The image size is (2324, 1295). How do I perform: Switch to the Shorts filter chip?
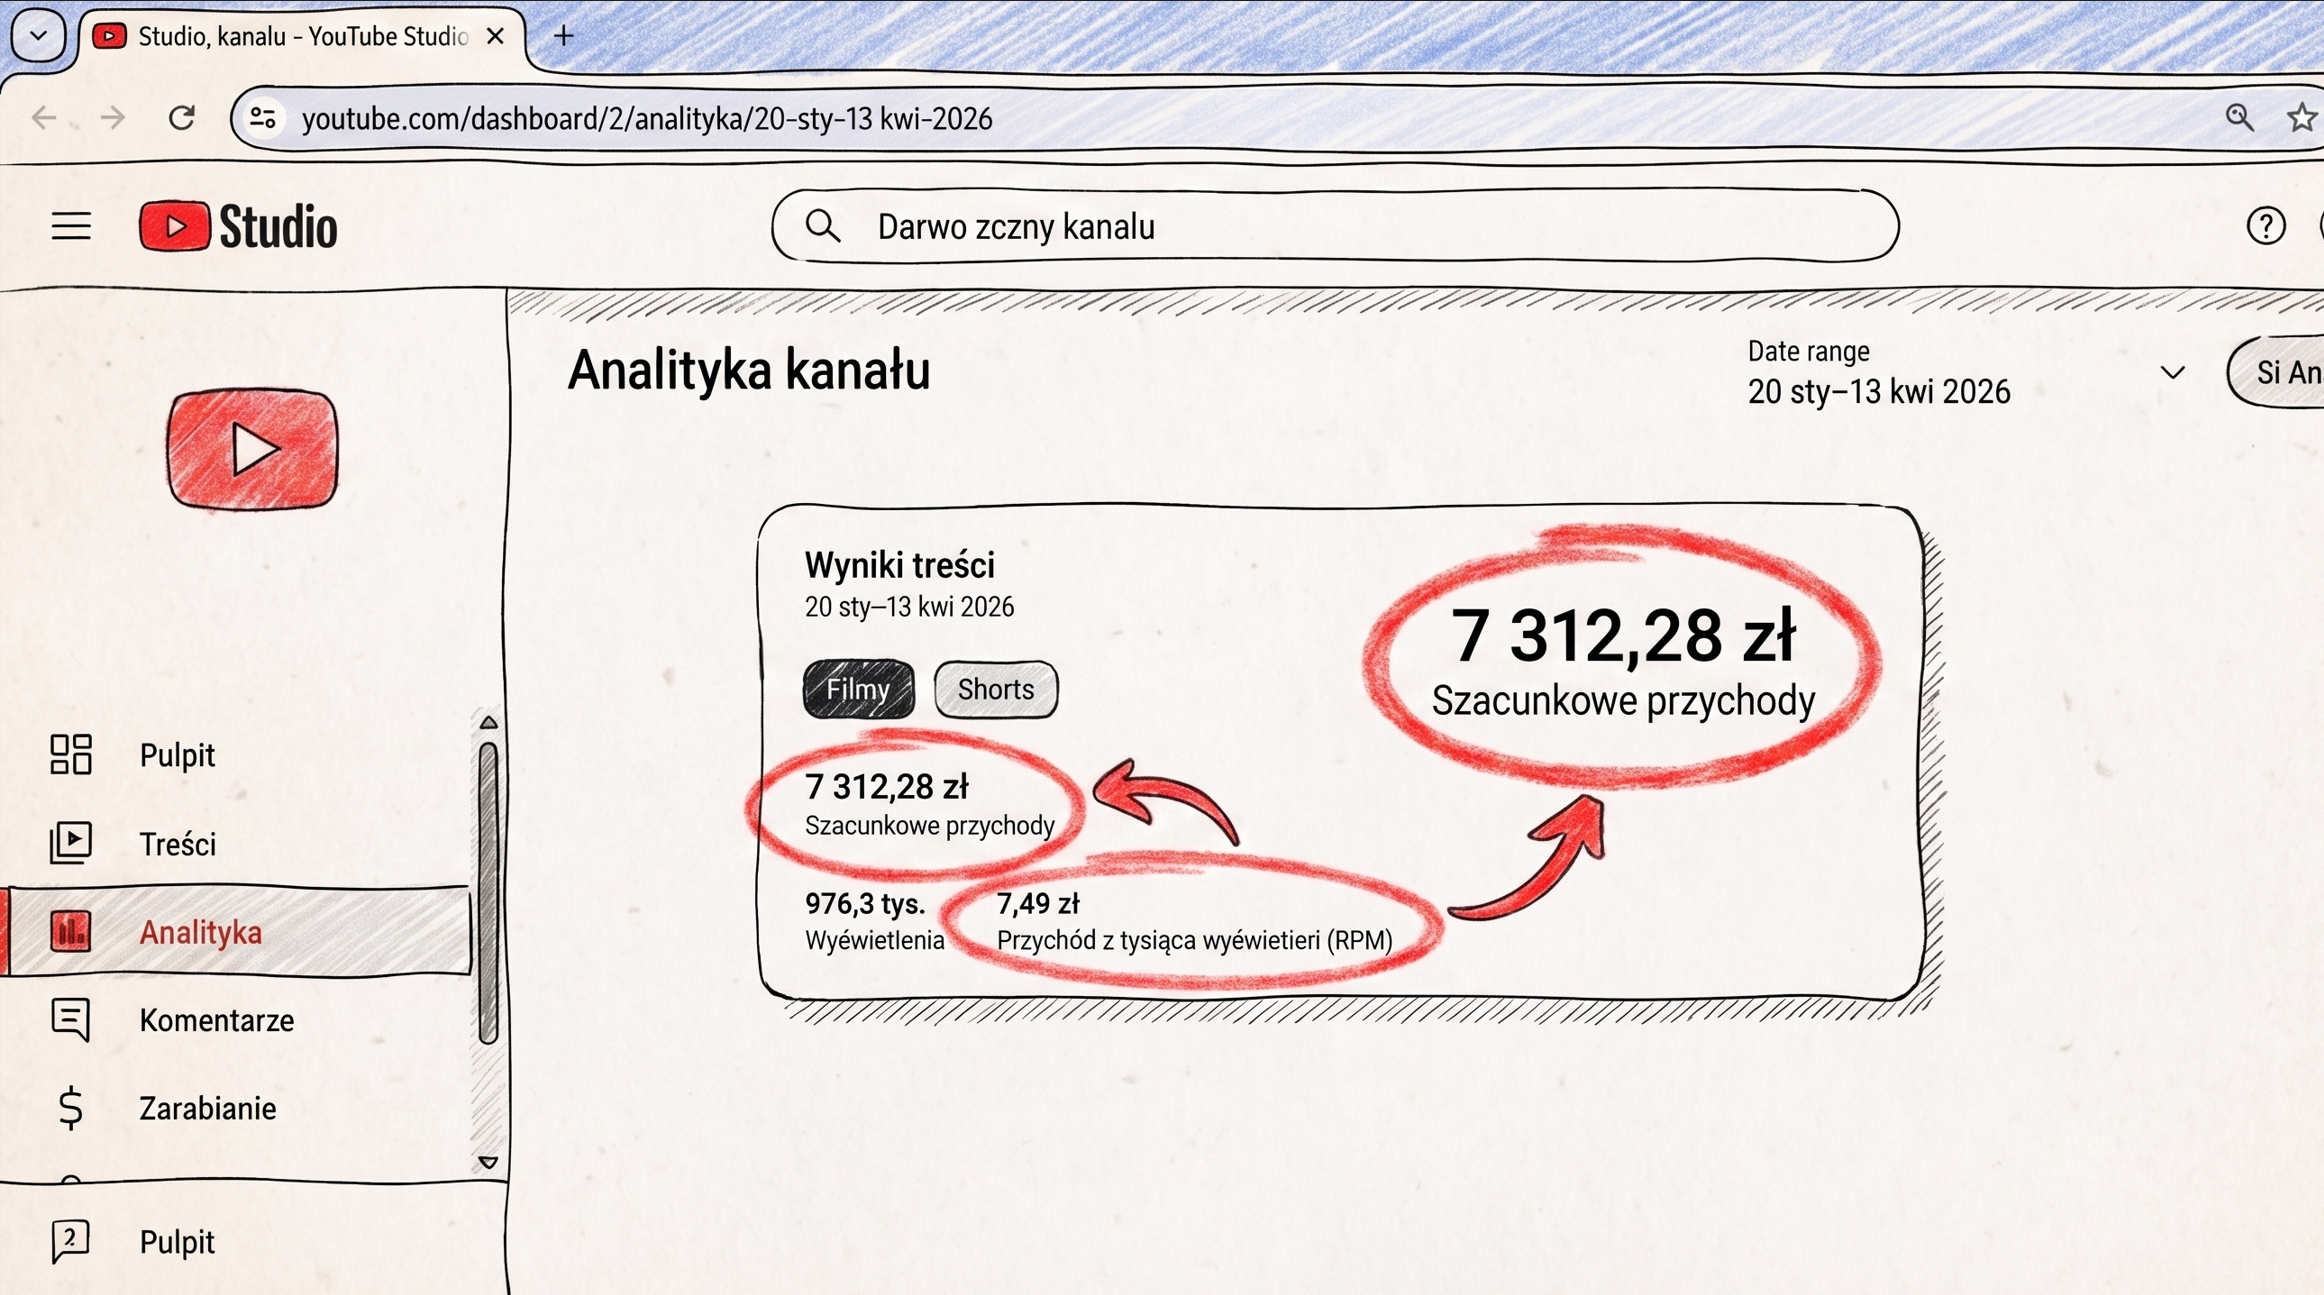coord(995,689)
